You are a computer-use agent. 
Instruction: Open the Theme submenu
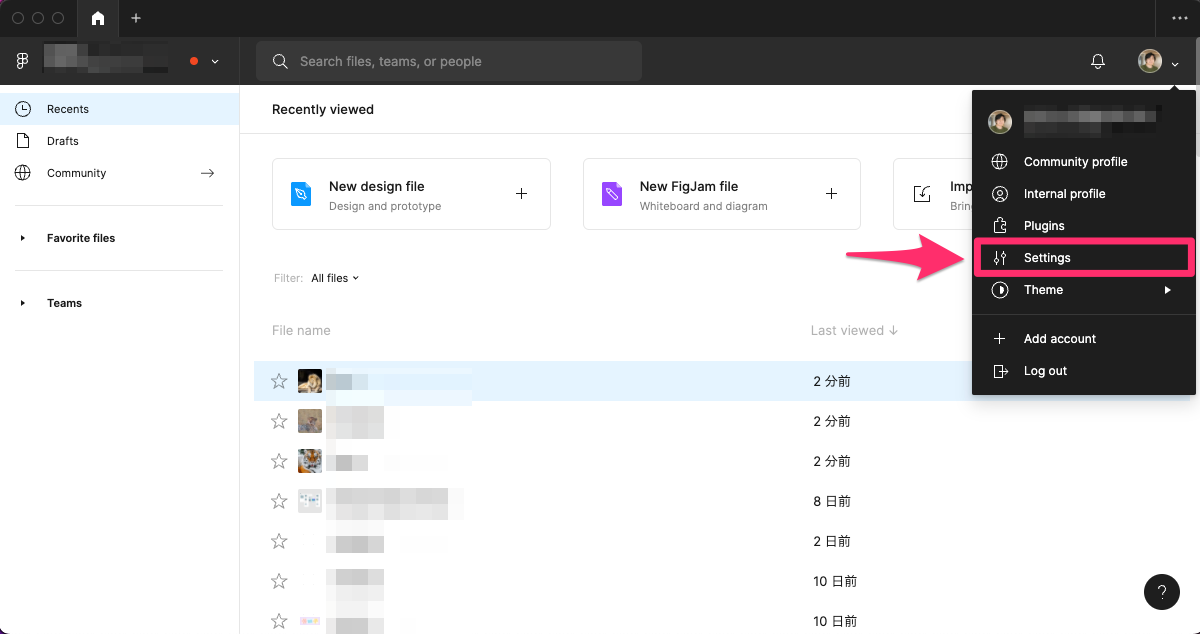(x=1043, y=290)
